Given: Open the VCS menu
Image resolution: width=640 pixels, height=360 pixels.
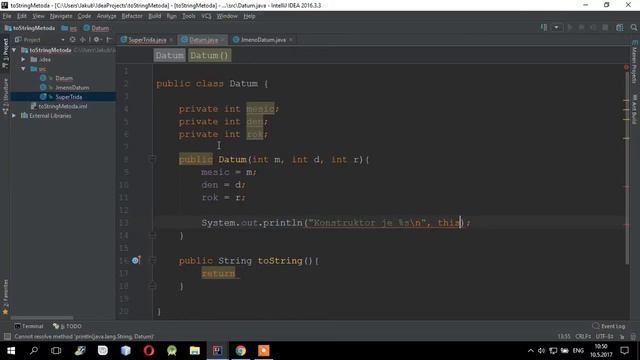Looking at the screenshot, I should click(206, 16).
